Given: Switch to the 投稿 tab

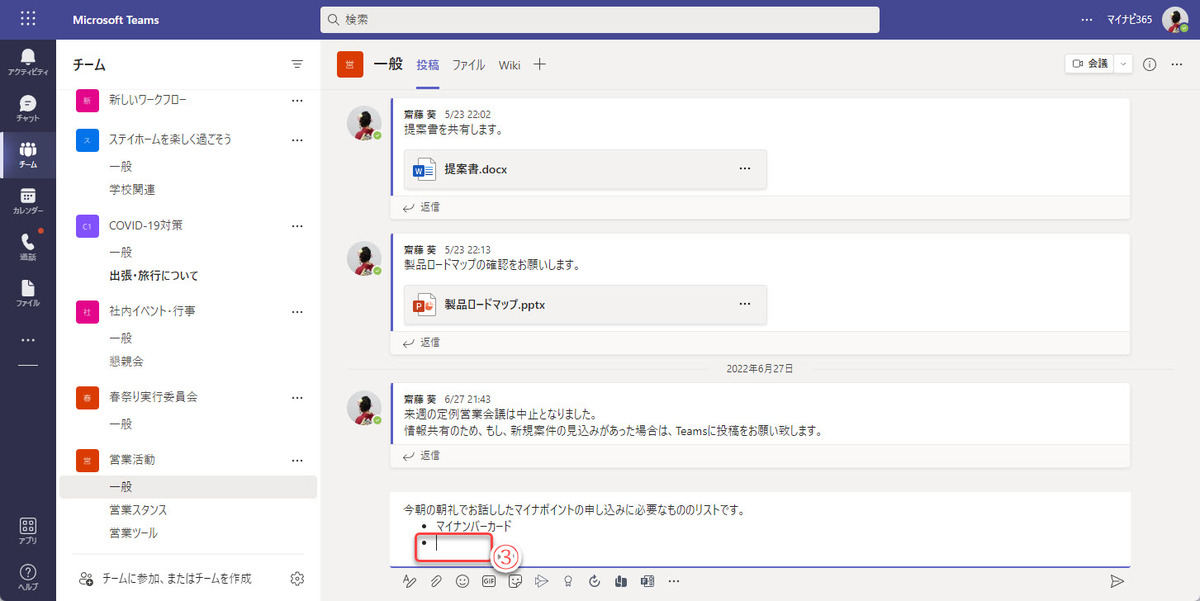Looking at the screenshot, I should 428,64.
